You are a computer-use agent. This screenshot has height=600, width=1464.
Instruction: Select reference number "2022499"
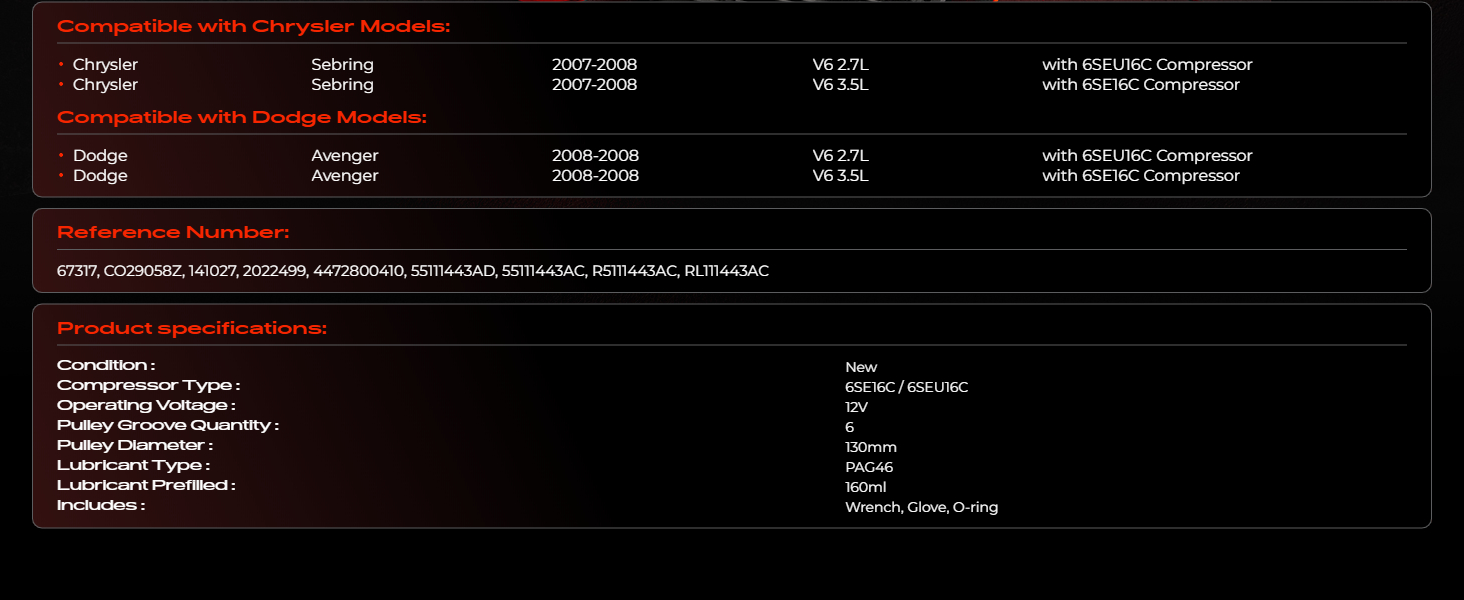point(275,271)
